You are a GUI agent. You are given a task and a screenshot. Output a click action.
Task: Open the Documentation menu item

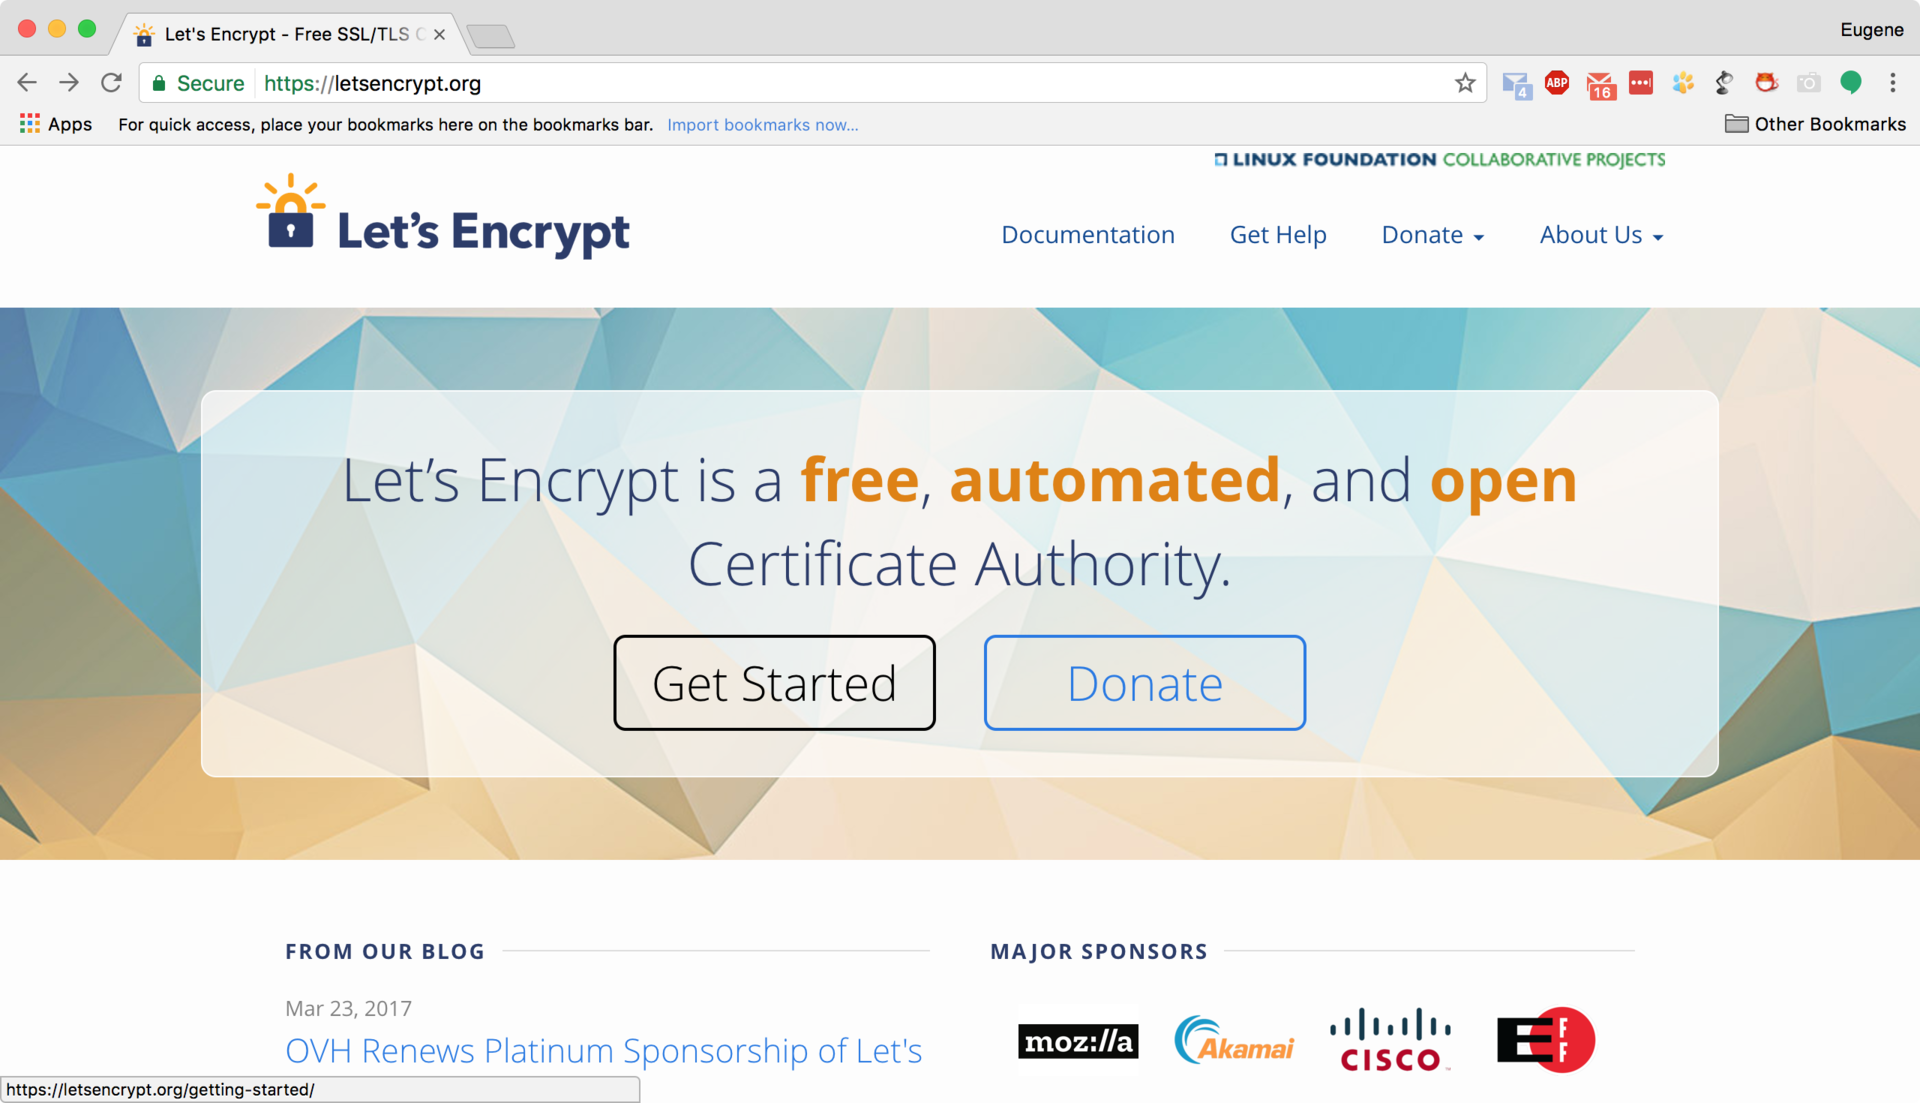coord(1088,234)
